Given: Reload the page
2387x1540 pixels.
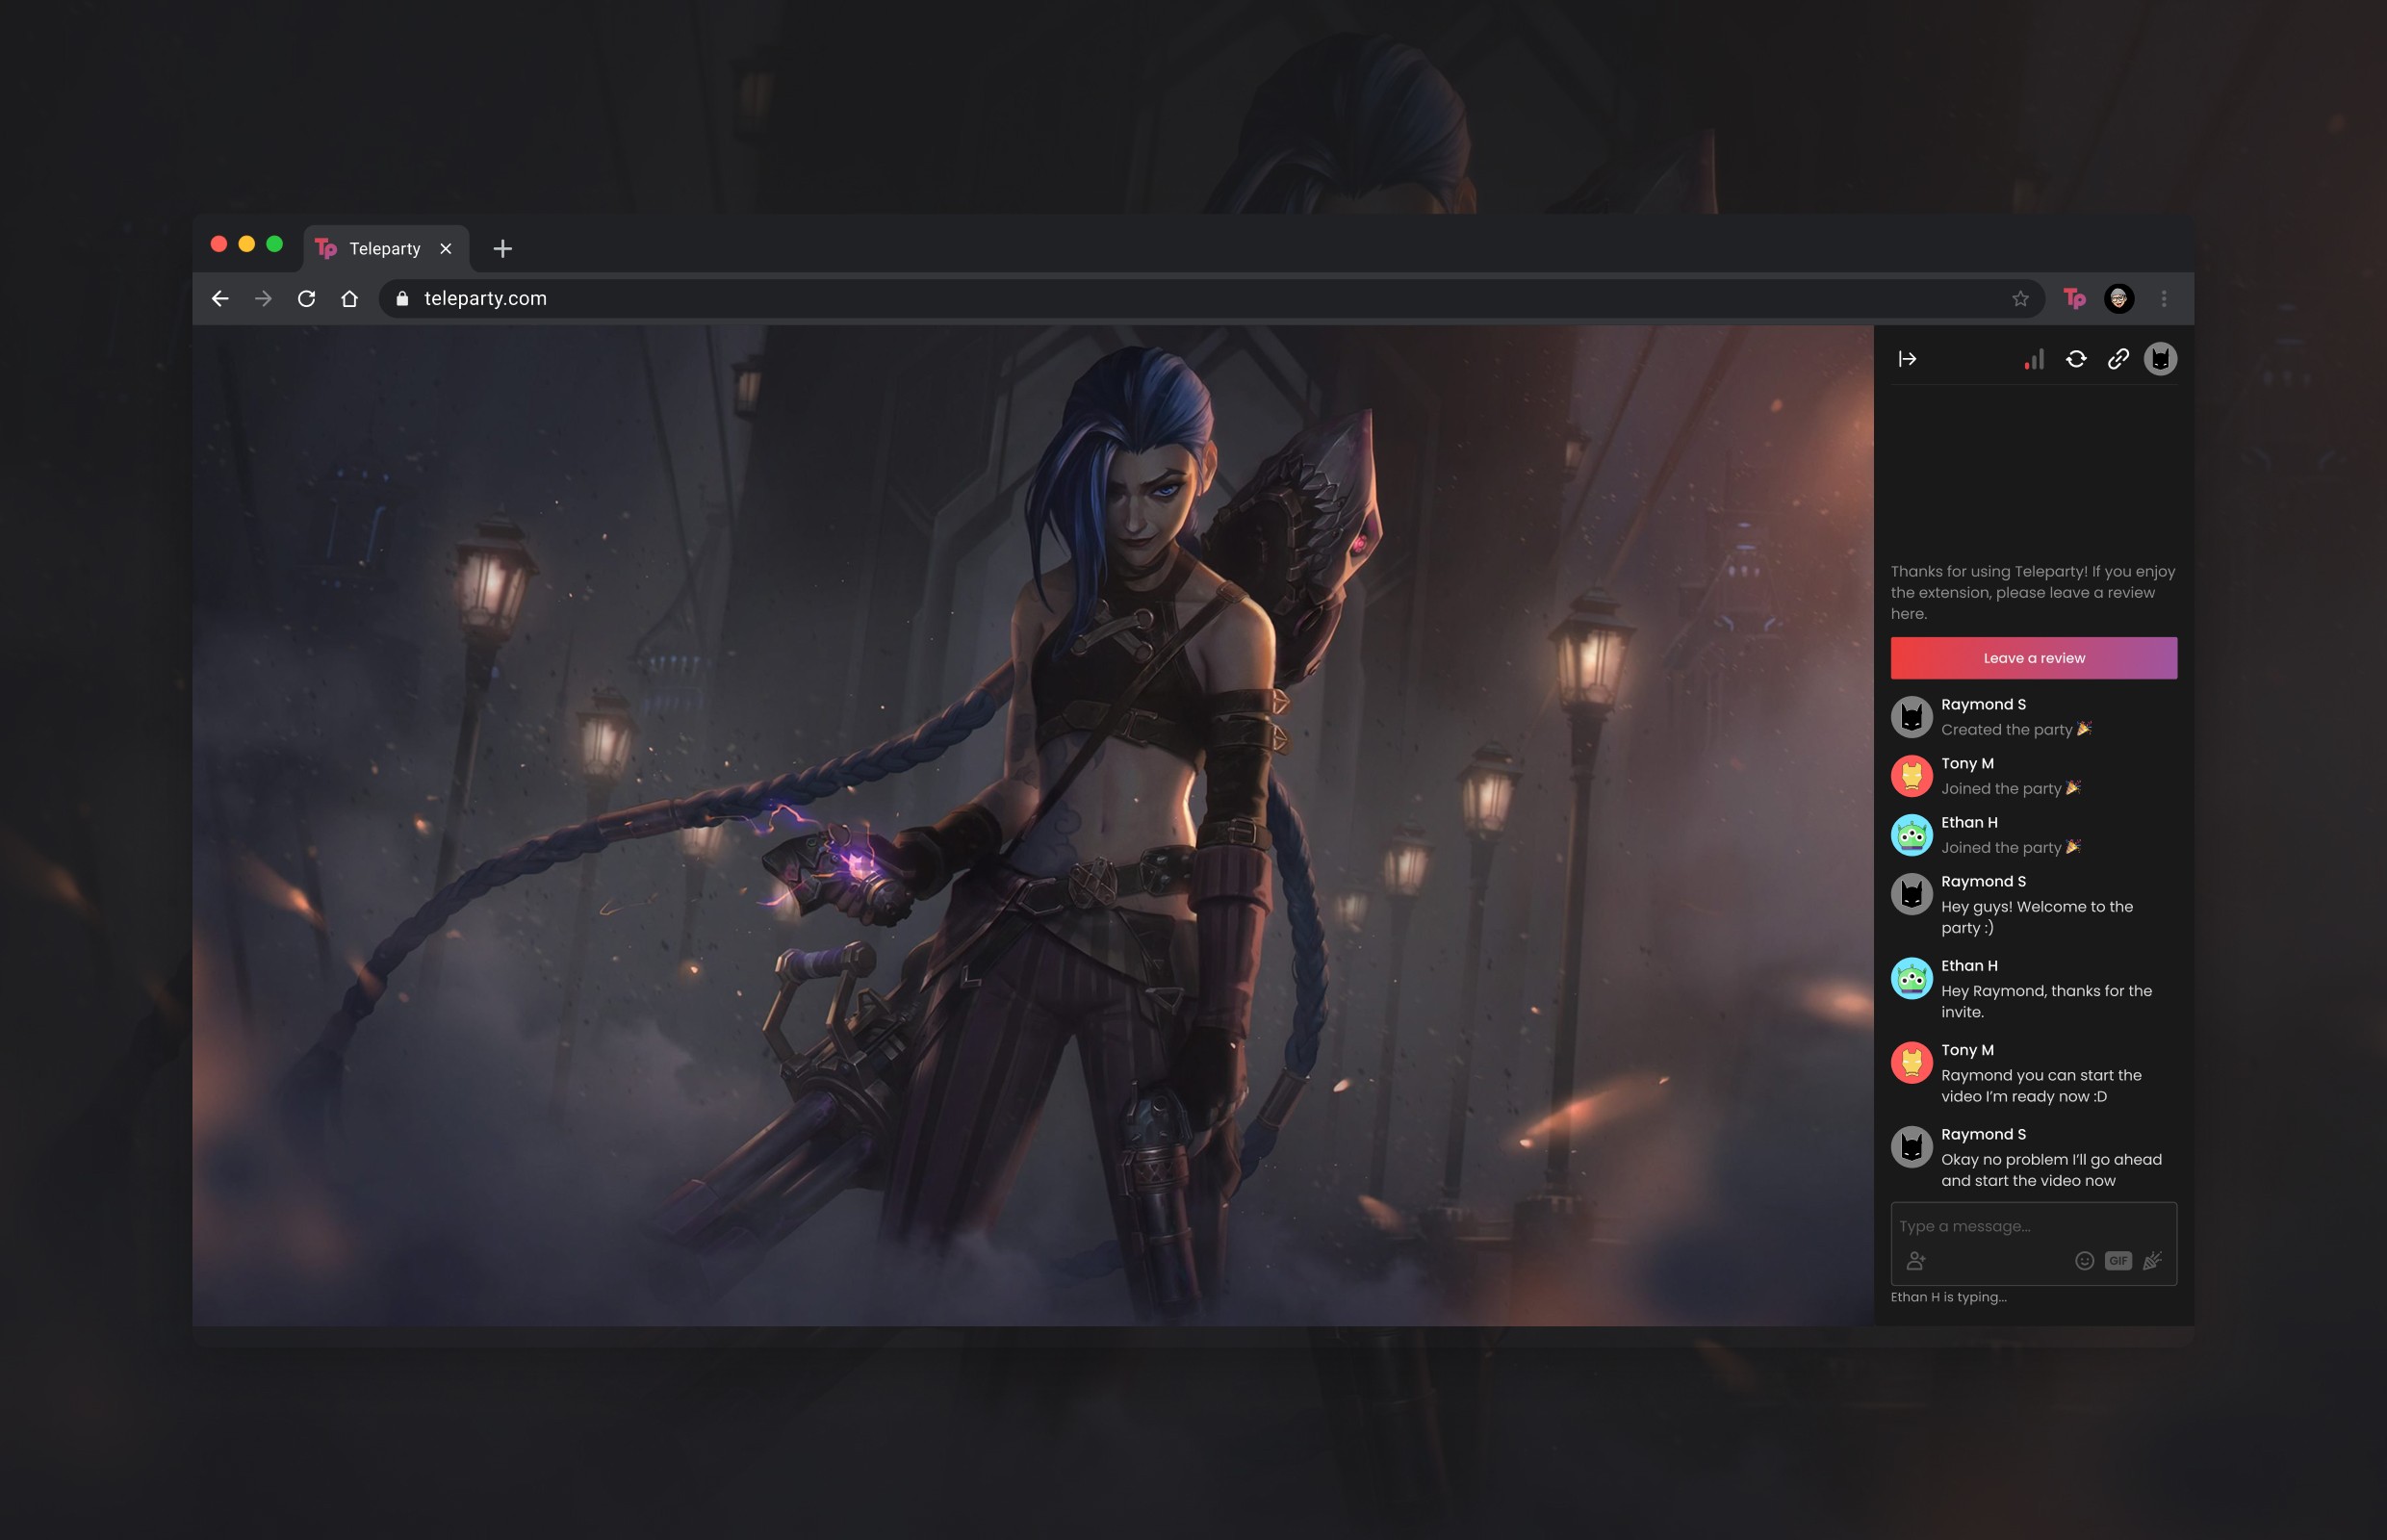Looking at the screenshot, I should [x=306, y=298].
